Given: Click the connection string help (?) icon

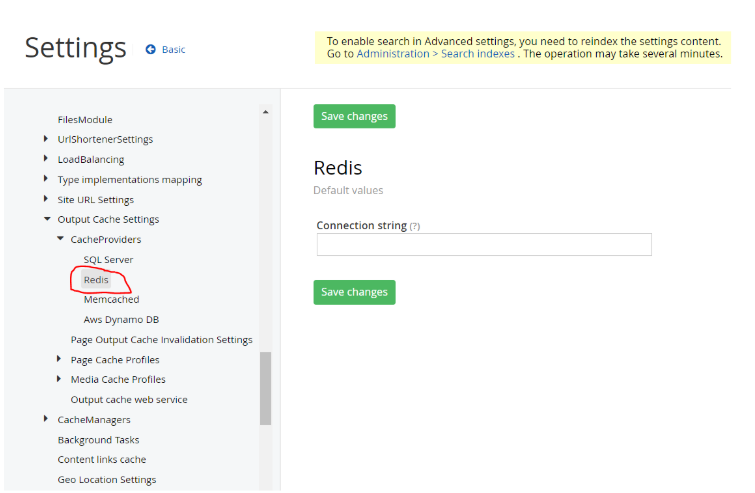Looking at the screenshot, I should click(x=415, y=226).
